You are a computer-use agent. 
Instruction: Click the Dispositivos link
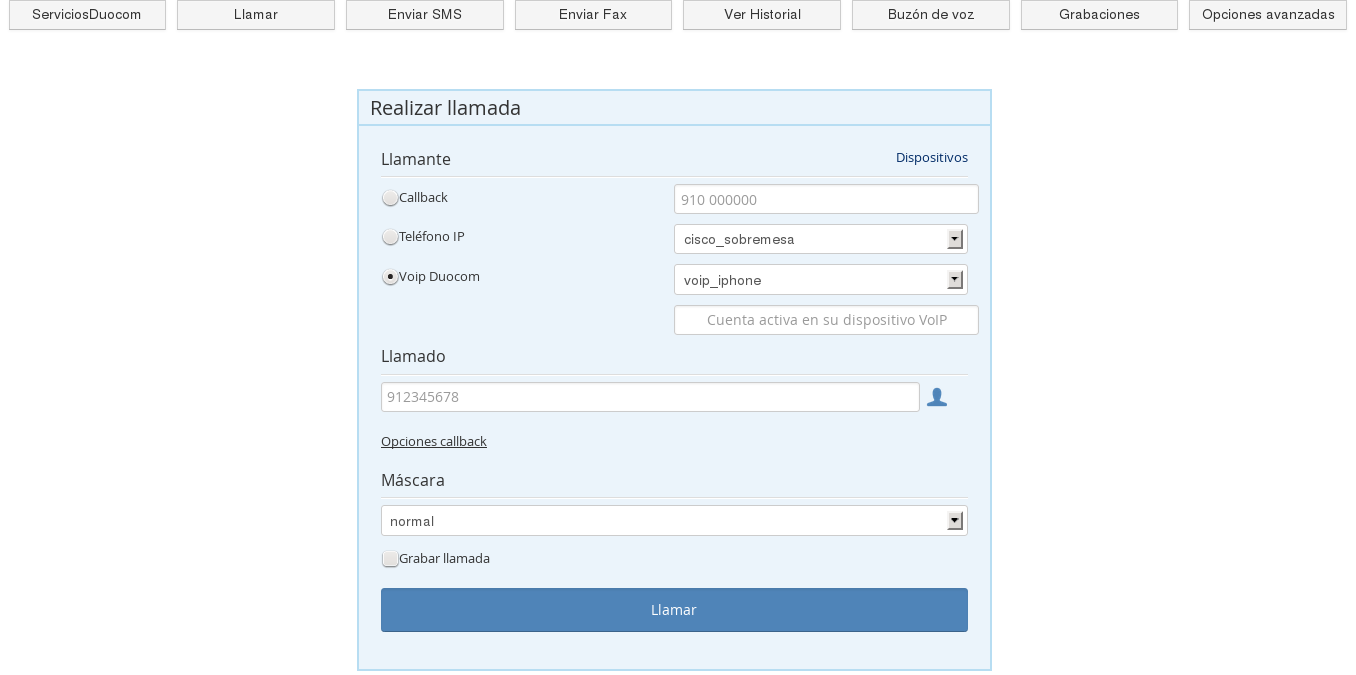[x=931, y=158]
